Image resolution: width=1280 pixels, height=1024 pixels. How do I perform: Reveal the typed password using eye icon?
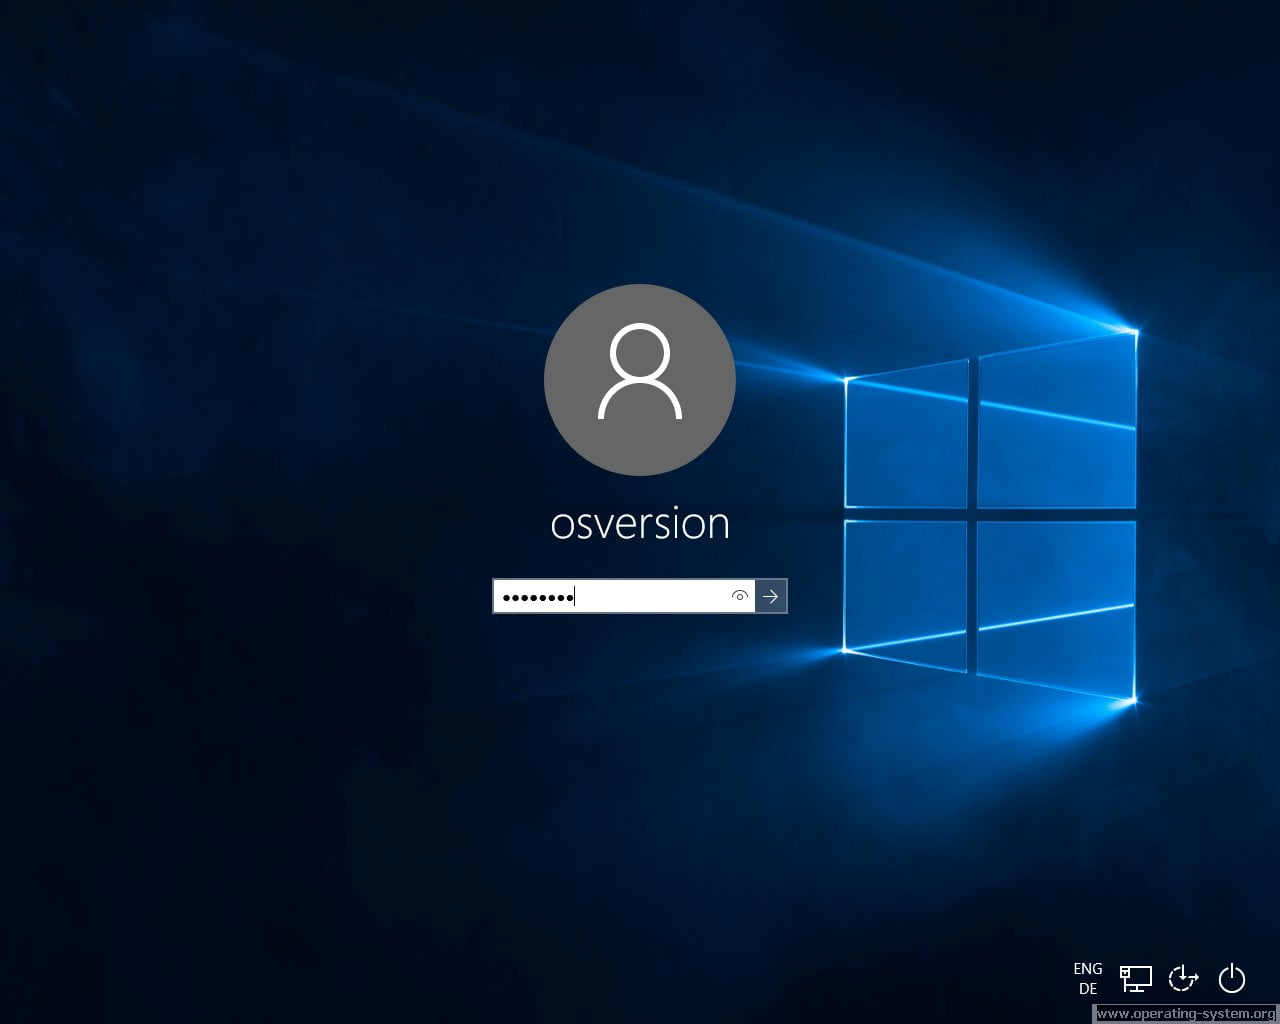click(x=740, y=596)
